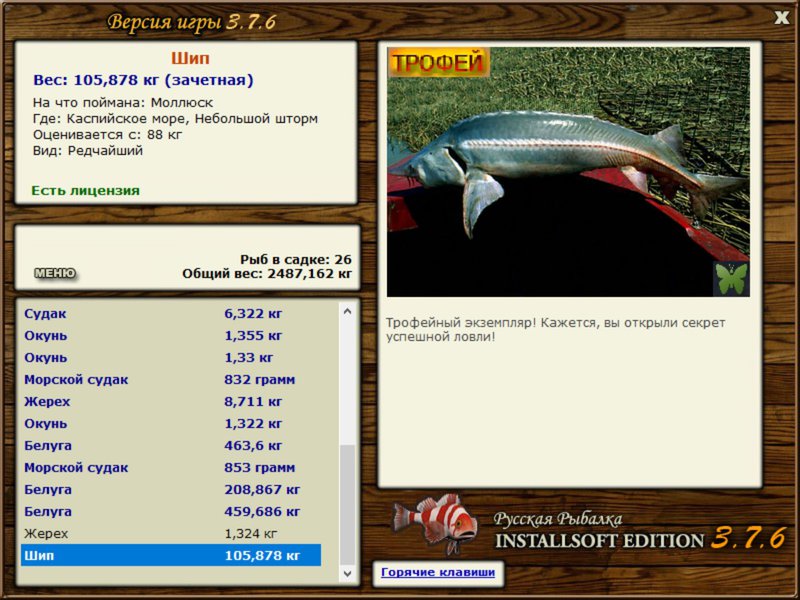Viewport: 800px width, 600px height.
Task: Click the Вес: 105,878 кг (зачетная) text
Action: pyautogui.click(x=143, y=80)
